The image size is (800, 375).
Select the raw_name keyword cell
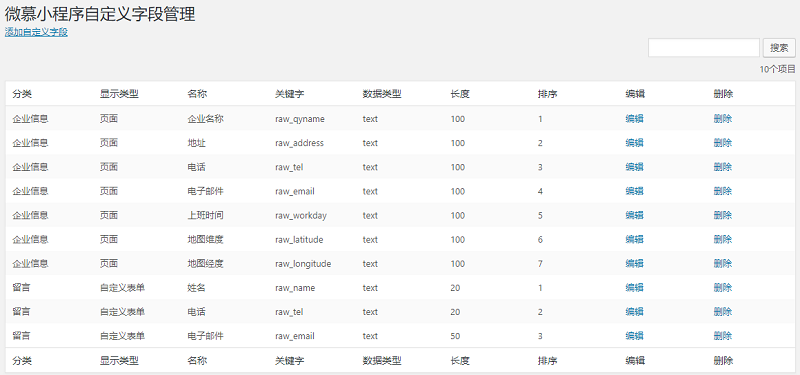click(295, 288)
